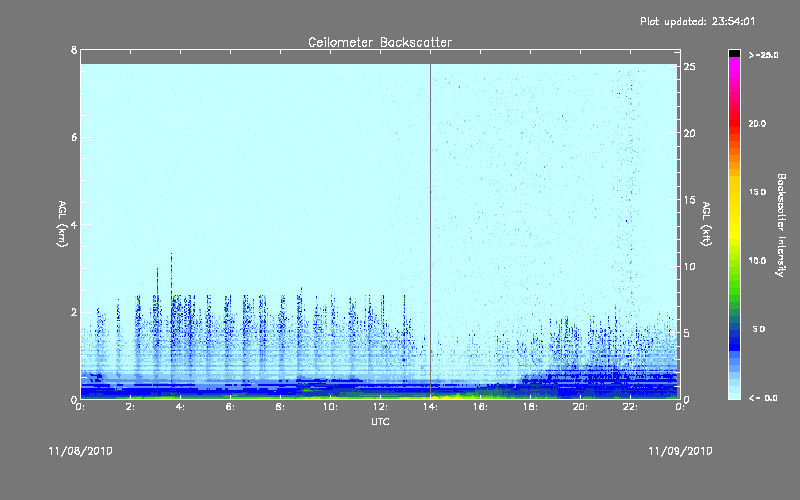Click the "20" tick on the kft axis
This screenshot has height=500, width=800.
(689, 133)
